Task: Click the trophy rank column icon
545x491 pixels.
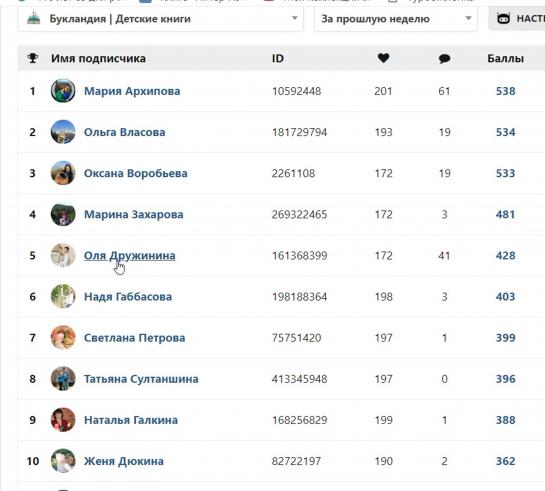Action: [33, 58]
